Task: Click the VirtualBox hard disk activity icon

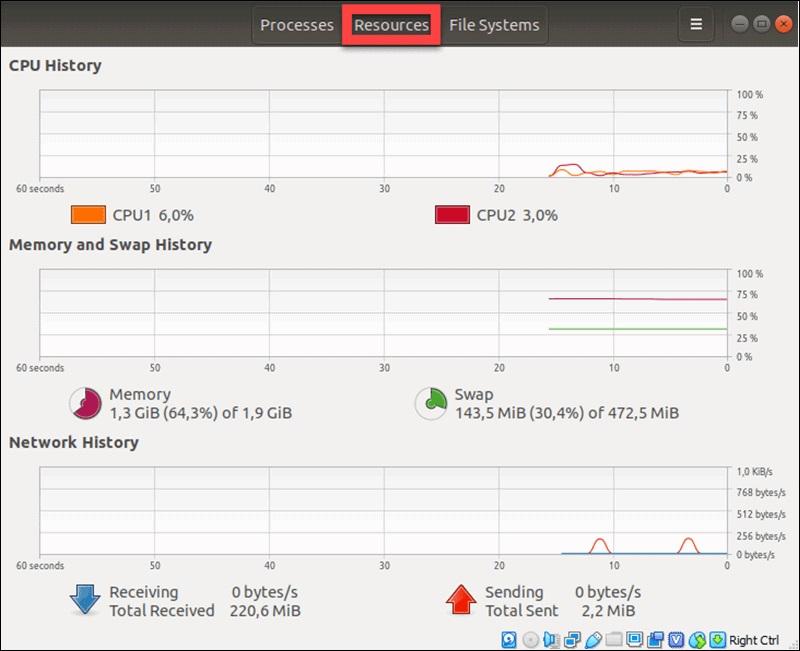Action: tap(509, 639)
